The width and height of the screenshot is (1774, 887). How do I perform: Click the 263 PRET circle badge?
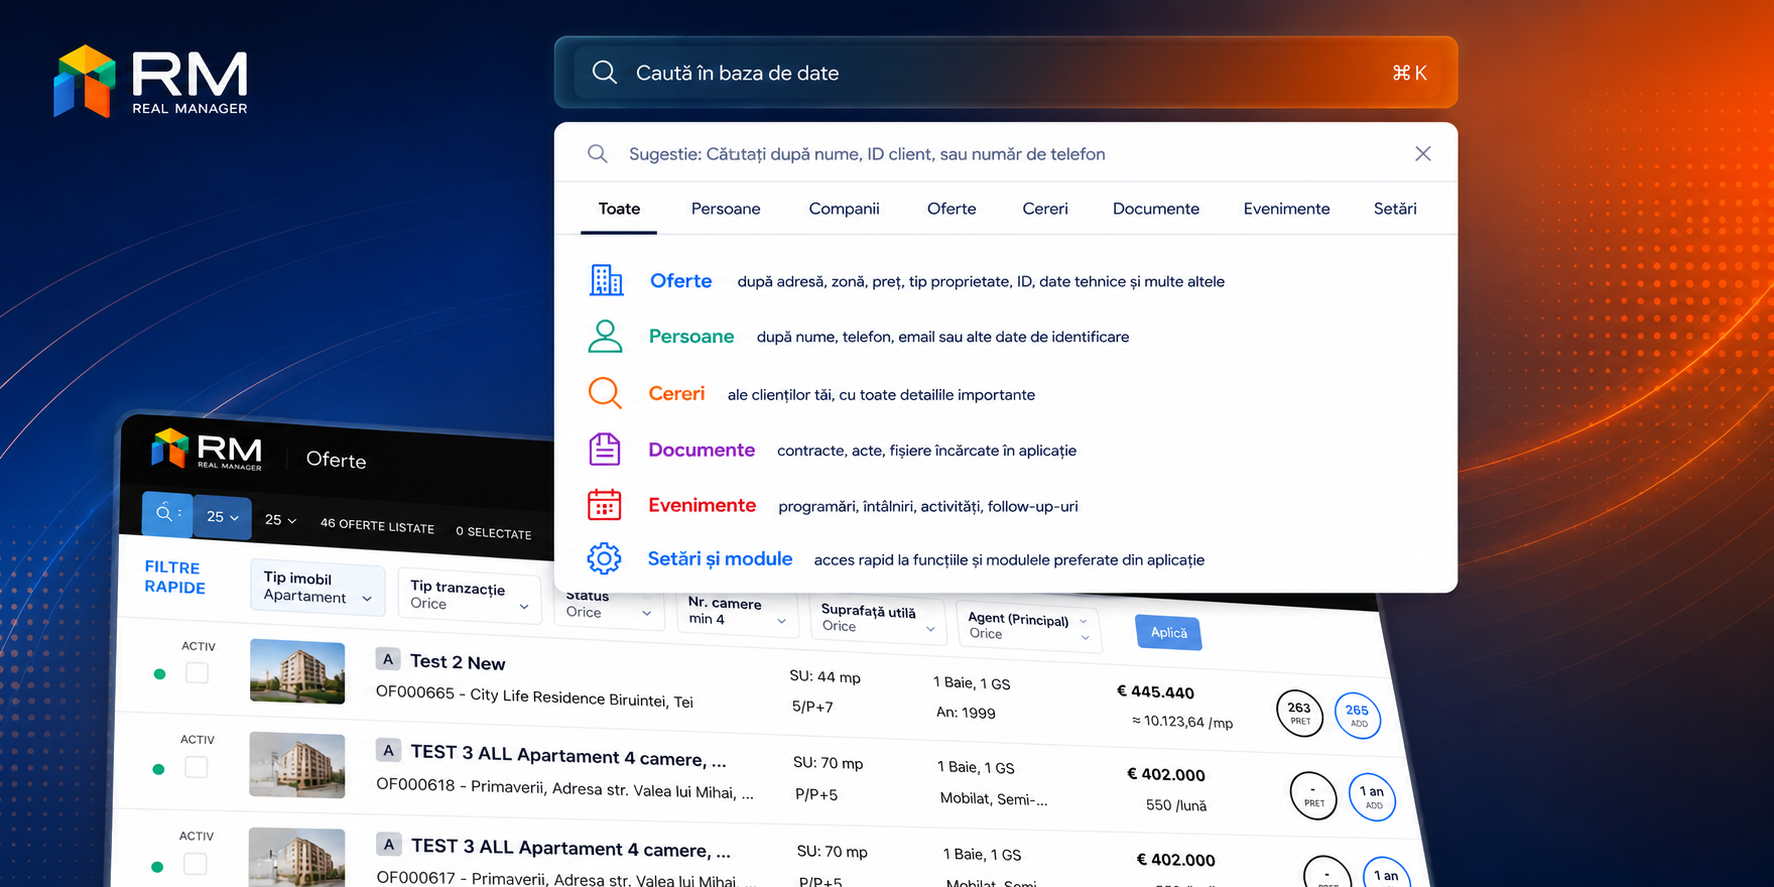(1299, 713)
